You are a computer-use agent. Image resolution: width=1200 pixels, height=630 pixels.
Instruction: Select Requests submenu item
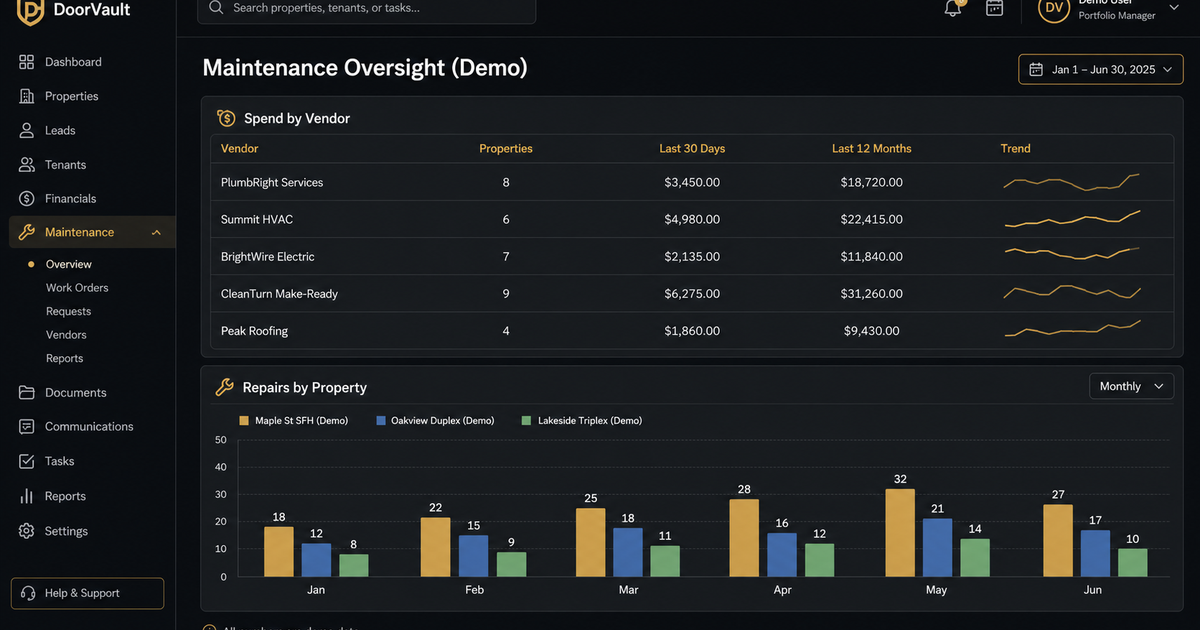[68, 311]
